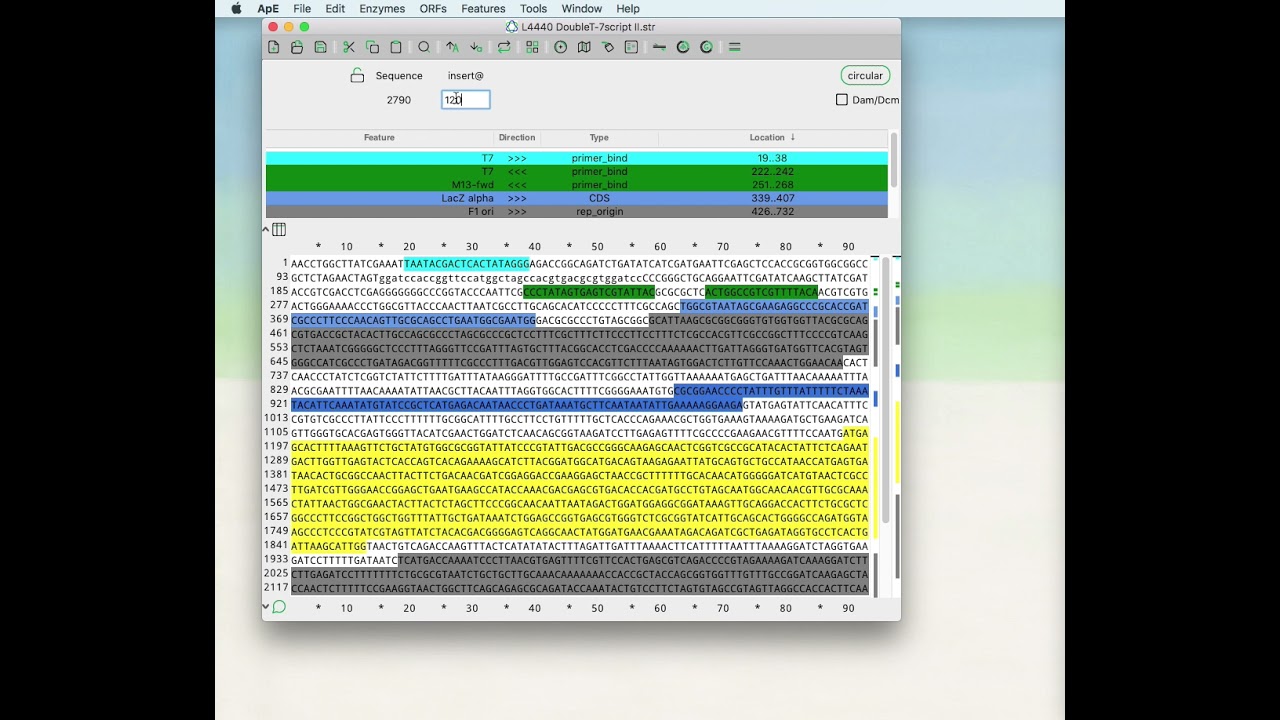The image size is (1280, 720).
Task: Click the title bar file proxy icon
Action: 512,27
